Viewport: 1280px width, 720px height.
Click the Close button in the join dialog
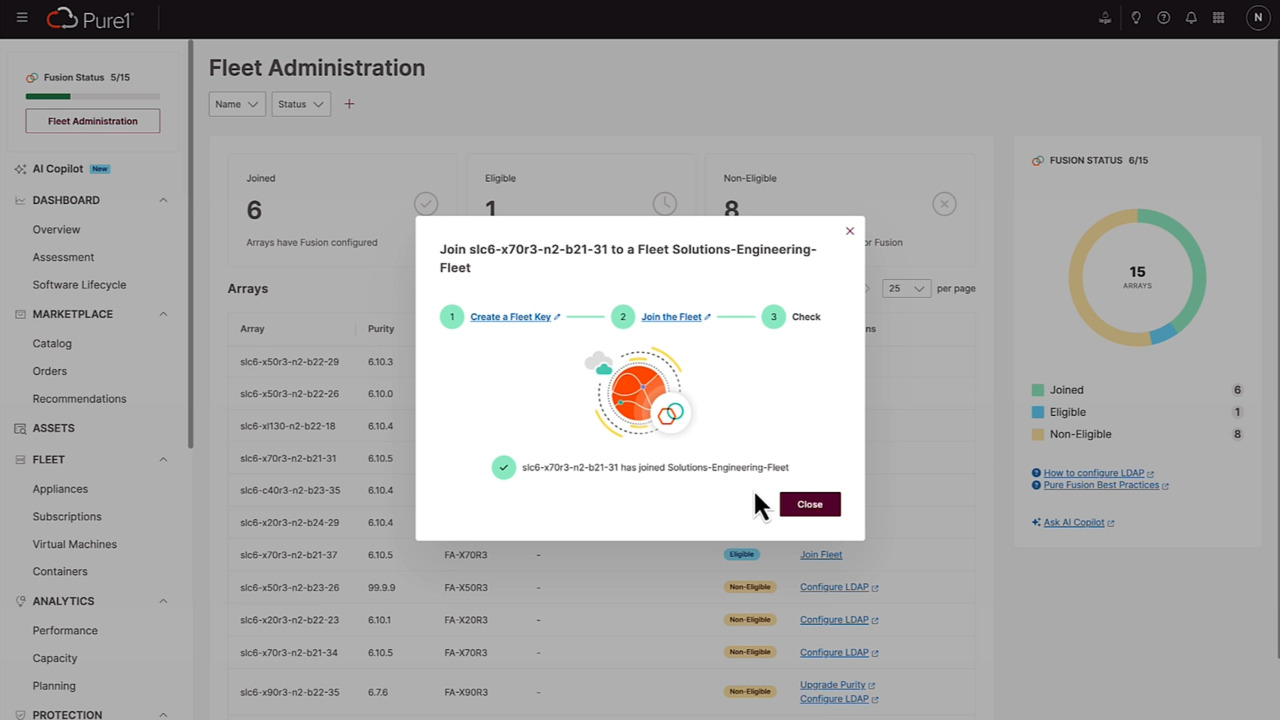[810, 504]
